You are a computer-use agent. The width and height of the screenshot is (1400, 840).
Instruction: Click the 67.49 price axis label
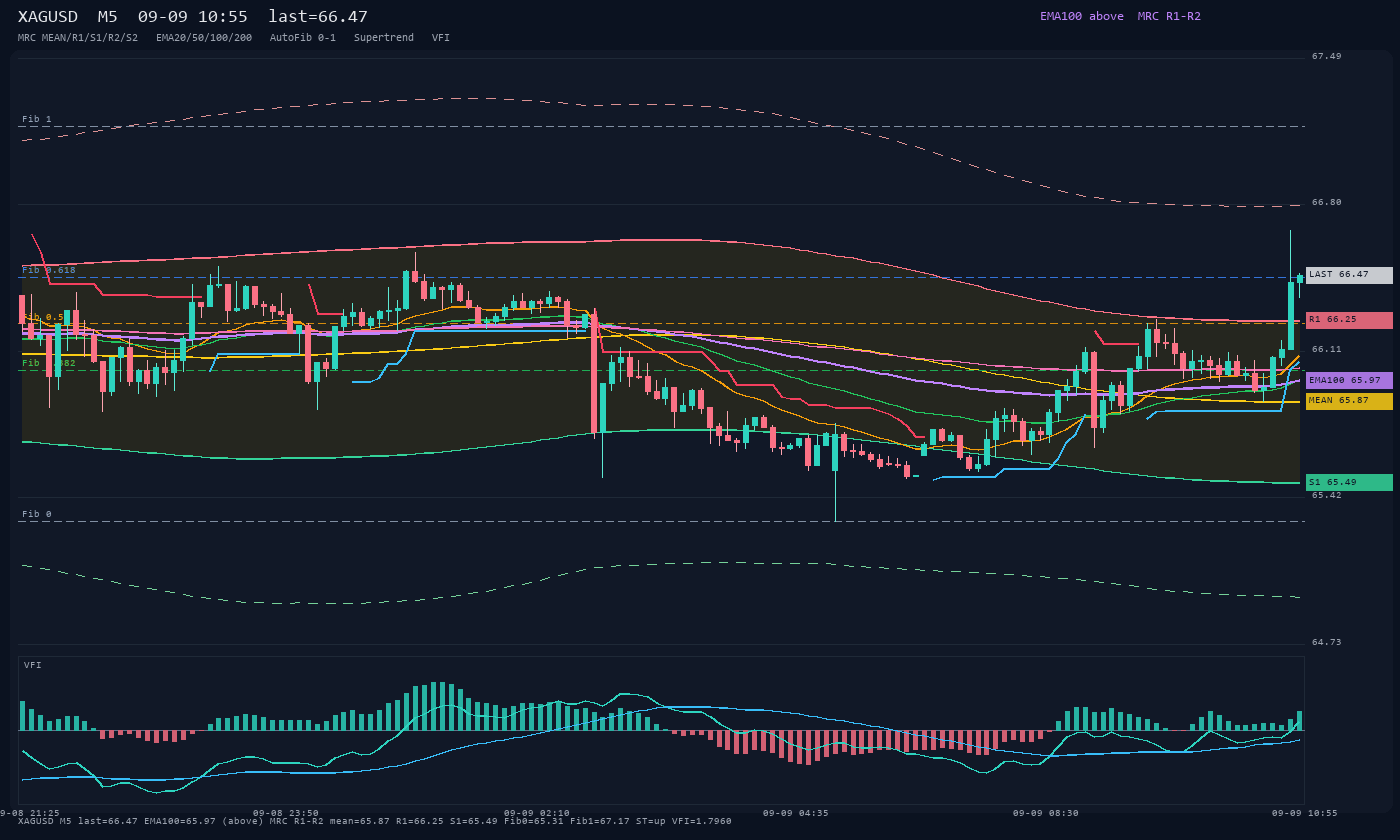[1327, 56]
